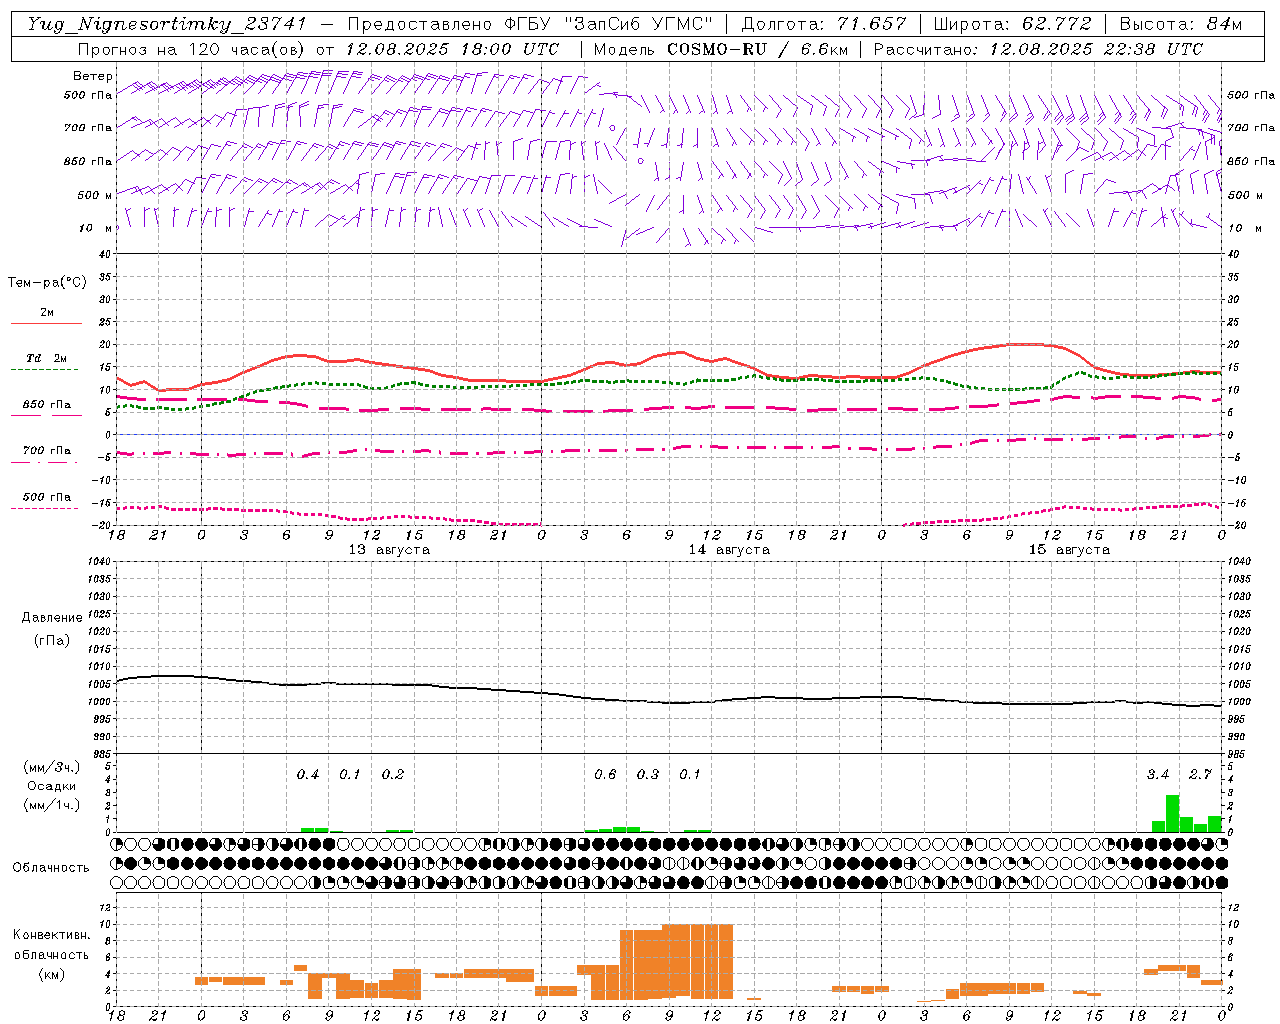Click the Ветер wind panel label
1280x1024 pixels.
click(x=93, y=76)
